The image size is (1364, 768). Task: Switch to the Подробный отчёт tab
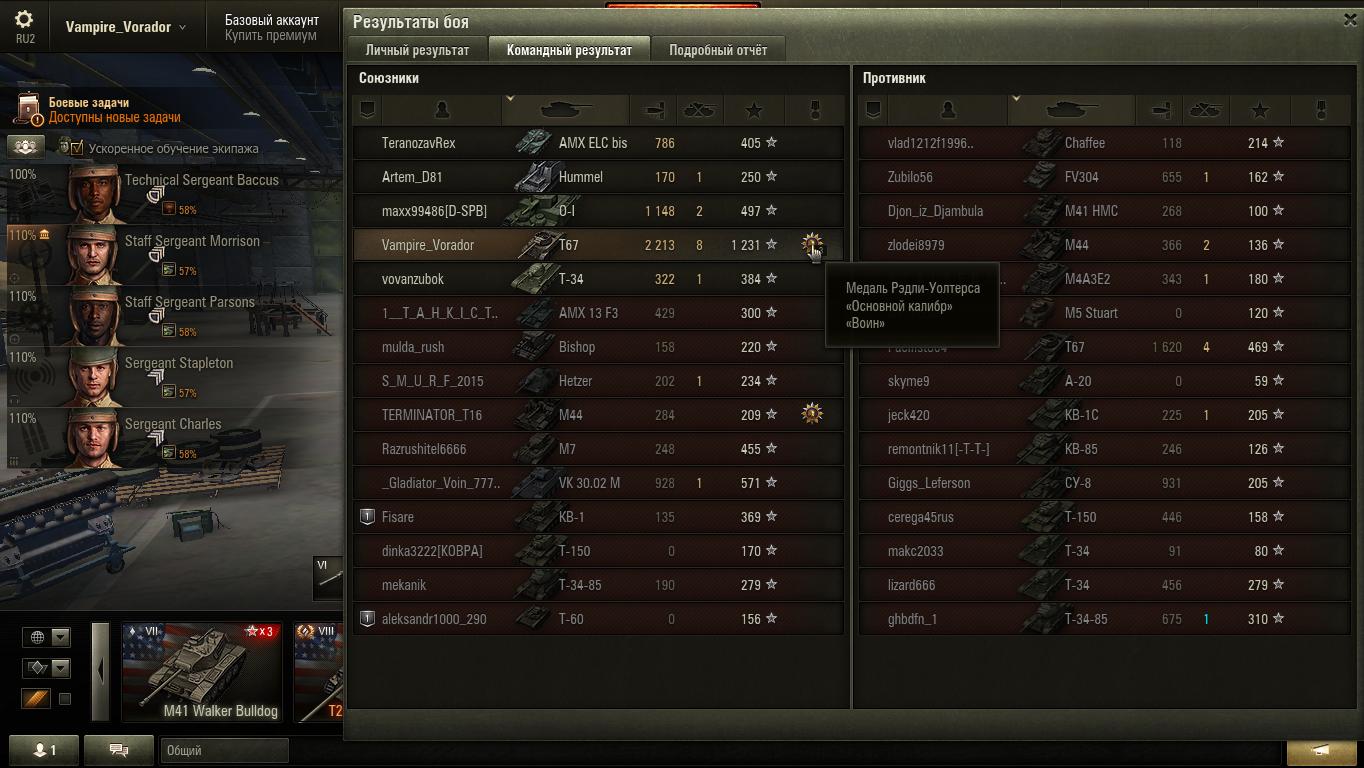point(718,50)
